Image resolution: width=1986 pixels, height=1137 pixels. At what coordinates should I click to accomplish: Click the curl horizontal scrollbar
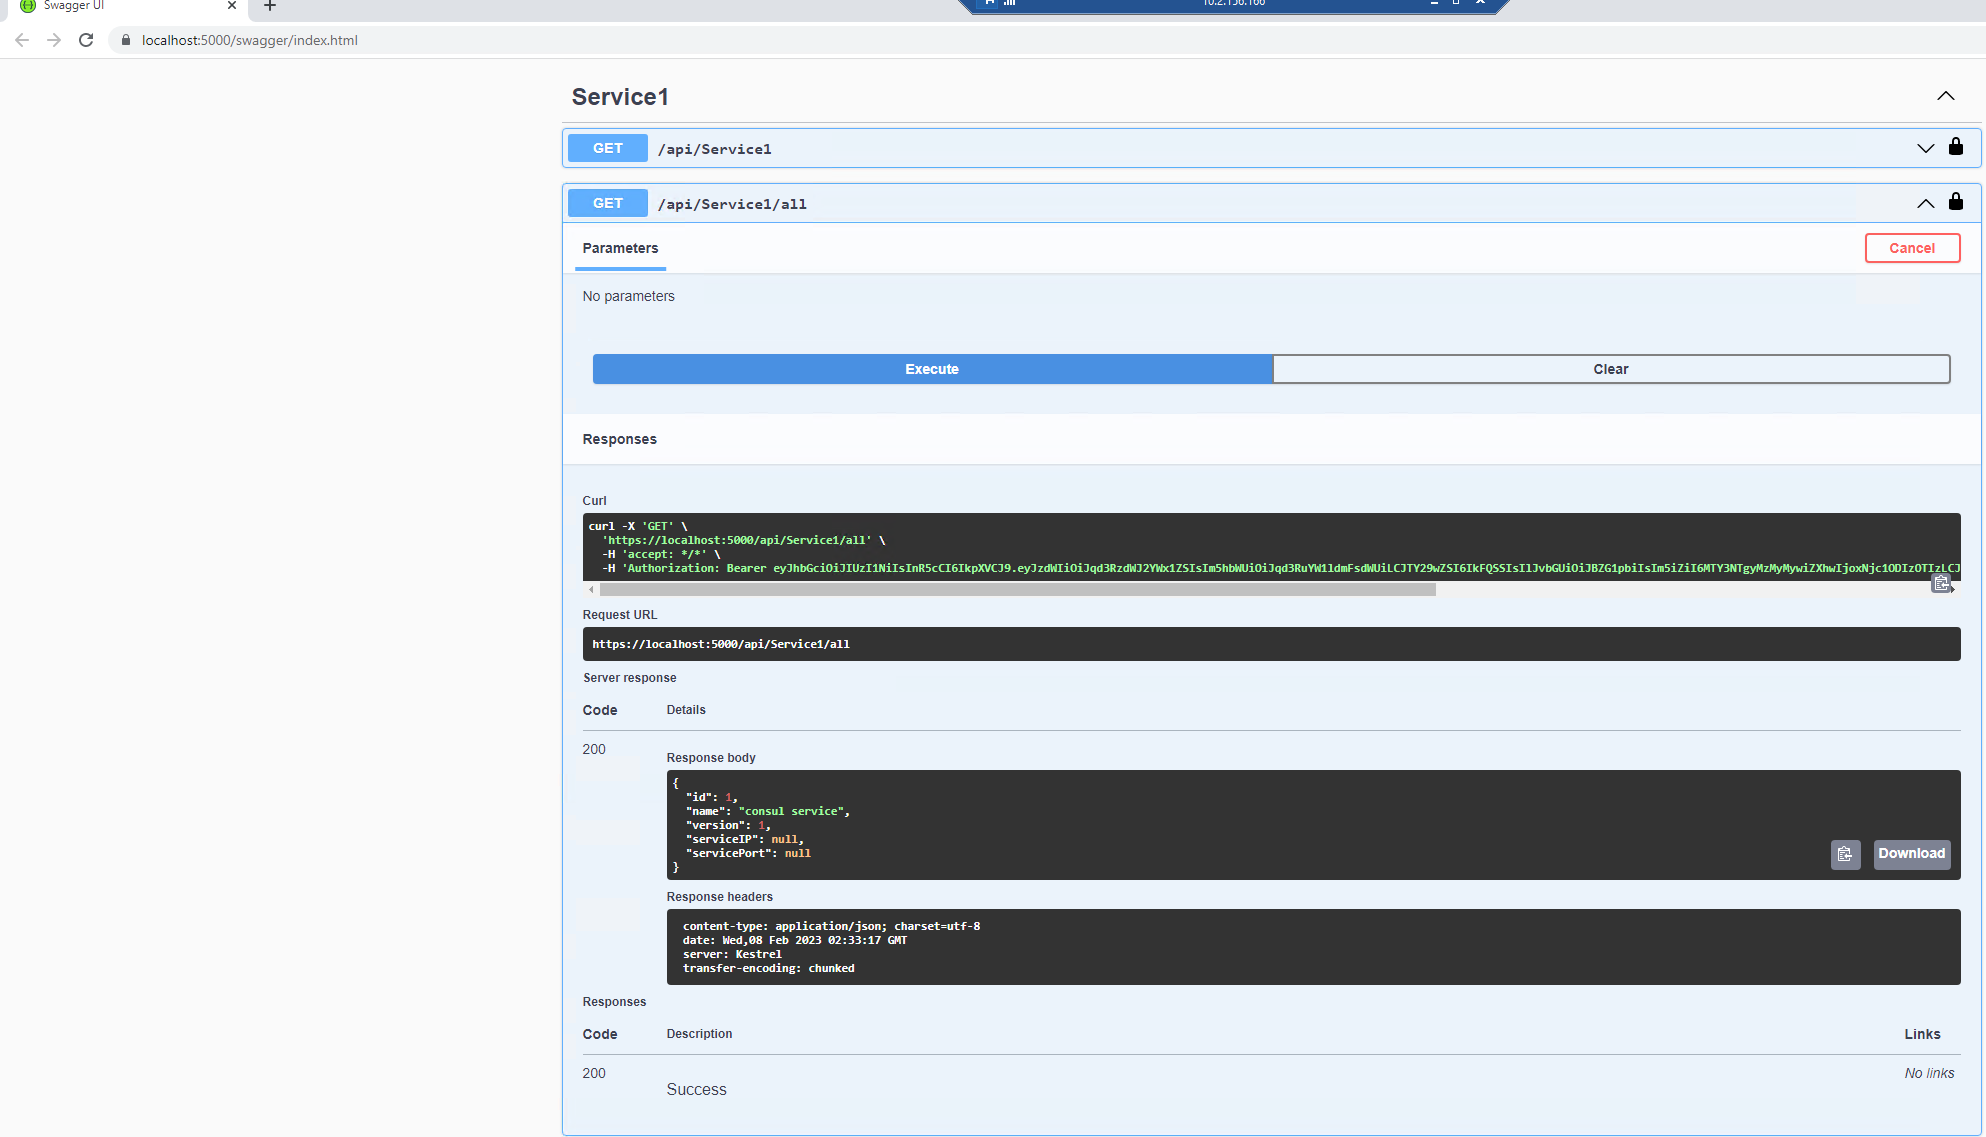[x=1017, y=590]
